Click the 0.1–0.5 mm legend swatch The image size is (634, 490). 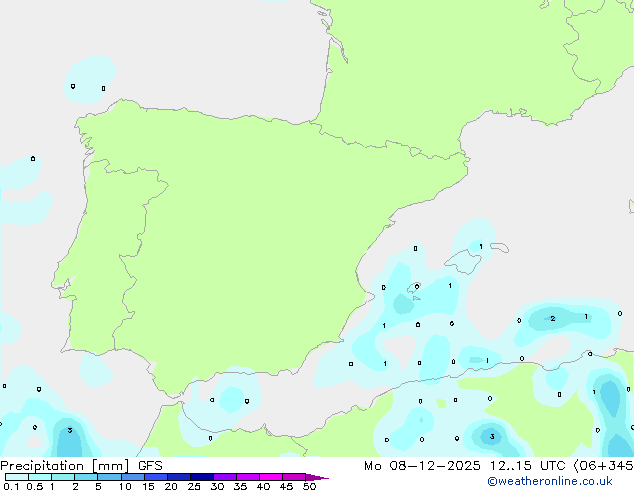[17, 477]
